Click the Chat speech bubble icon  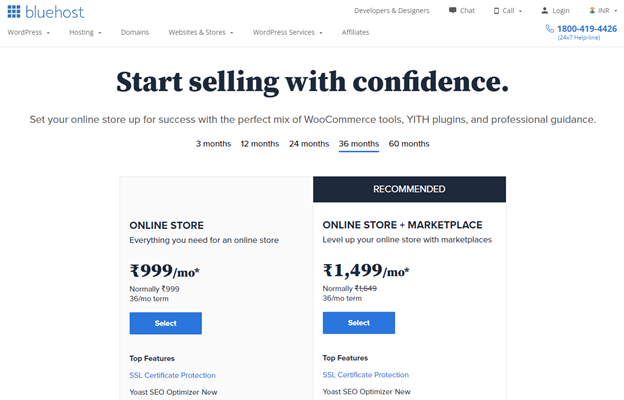tap(453, 11)
